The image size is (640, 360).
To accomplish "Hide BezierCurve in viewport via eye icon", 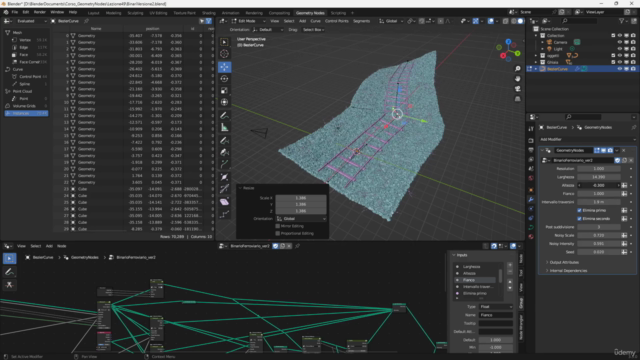I will pyautogui.click(x=620, y=69).
